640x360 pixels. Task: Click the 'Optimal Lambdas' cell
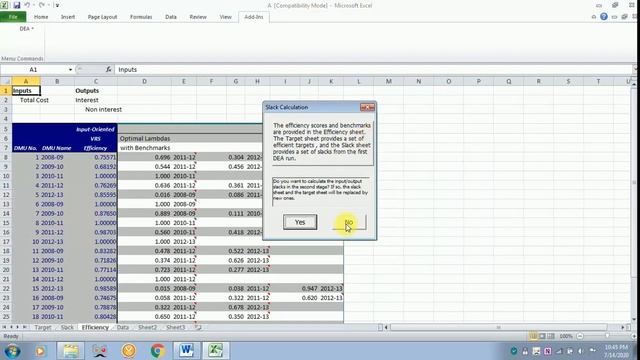[x=145, y=138]
